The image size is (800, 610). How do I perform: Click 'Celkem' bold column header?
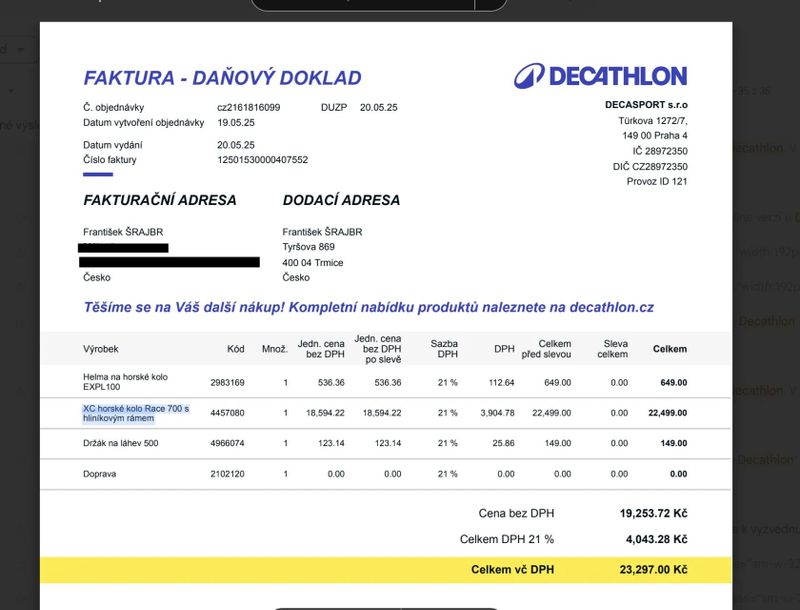(x=669, y=349)
